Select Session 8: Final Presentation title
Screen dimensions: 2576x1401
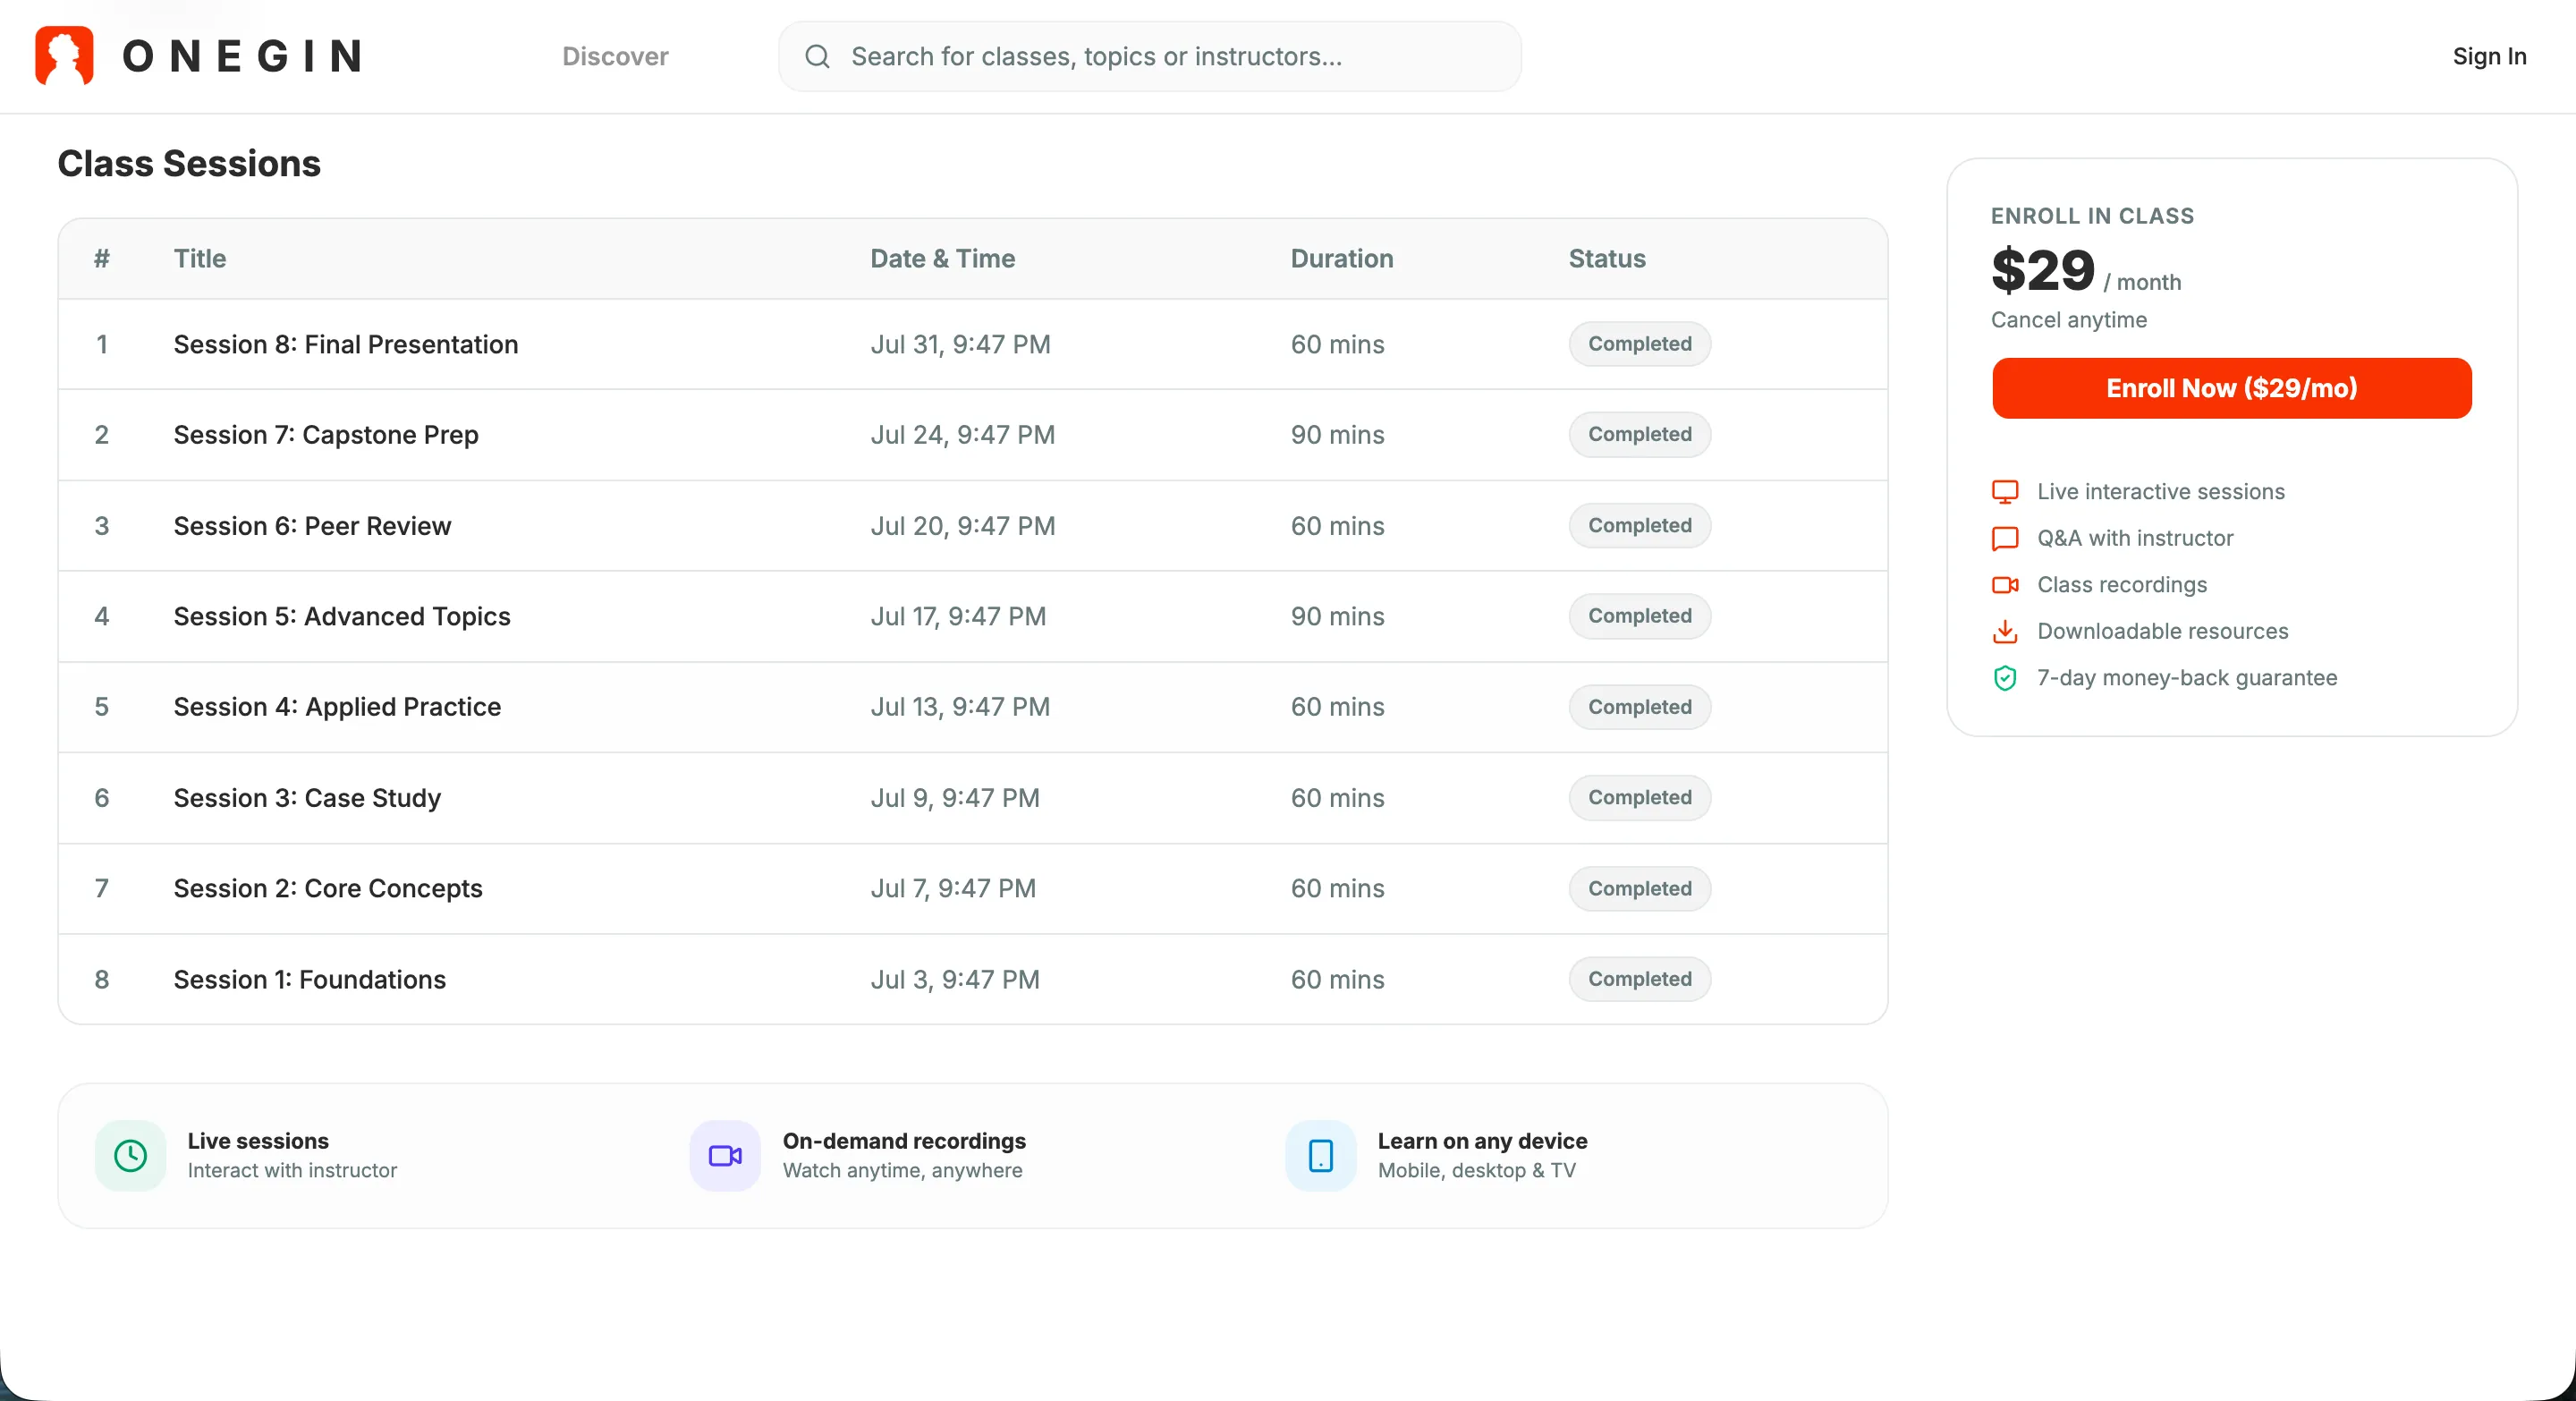(x=346, y=344)
